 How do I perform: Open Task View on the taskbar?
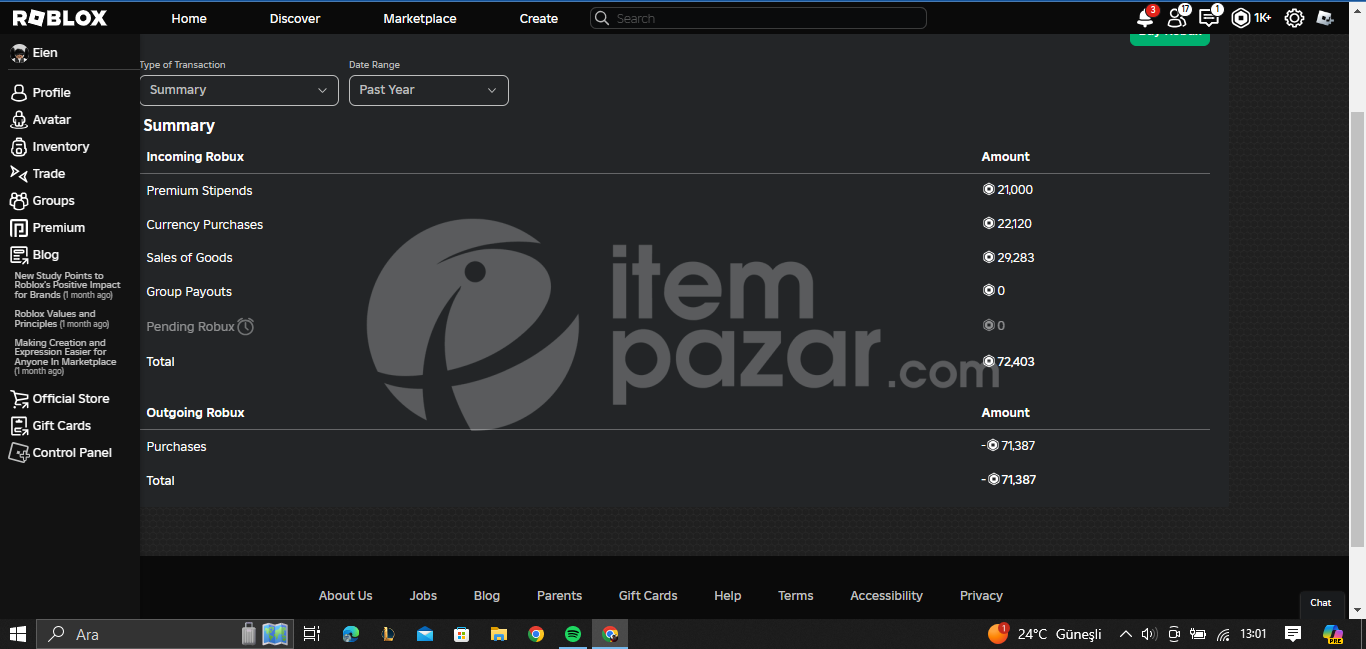[312, 634]
